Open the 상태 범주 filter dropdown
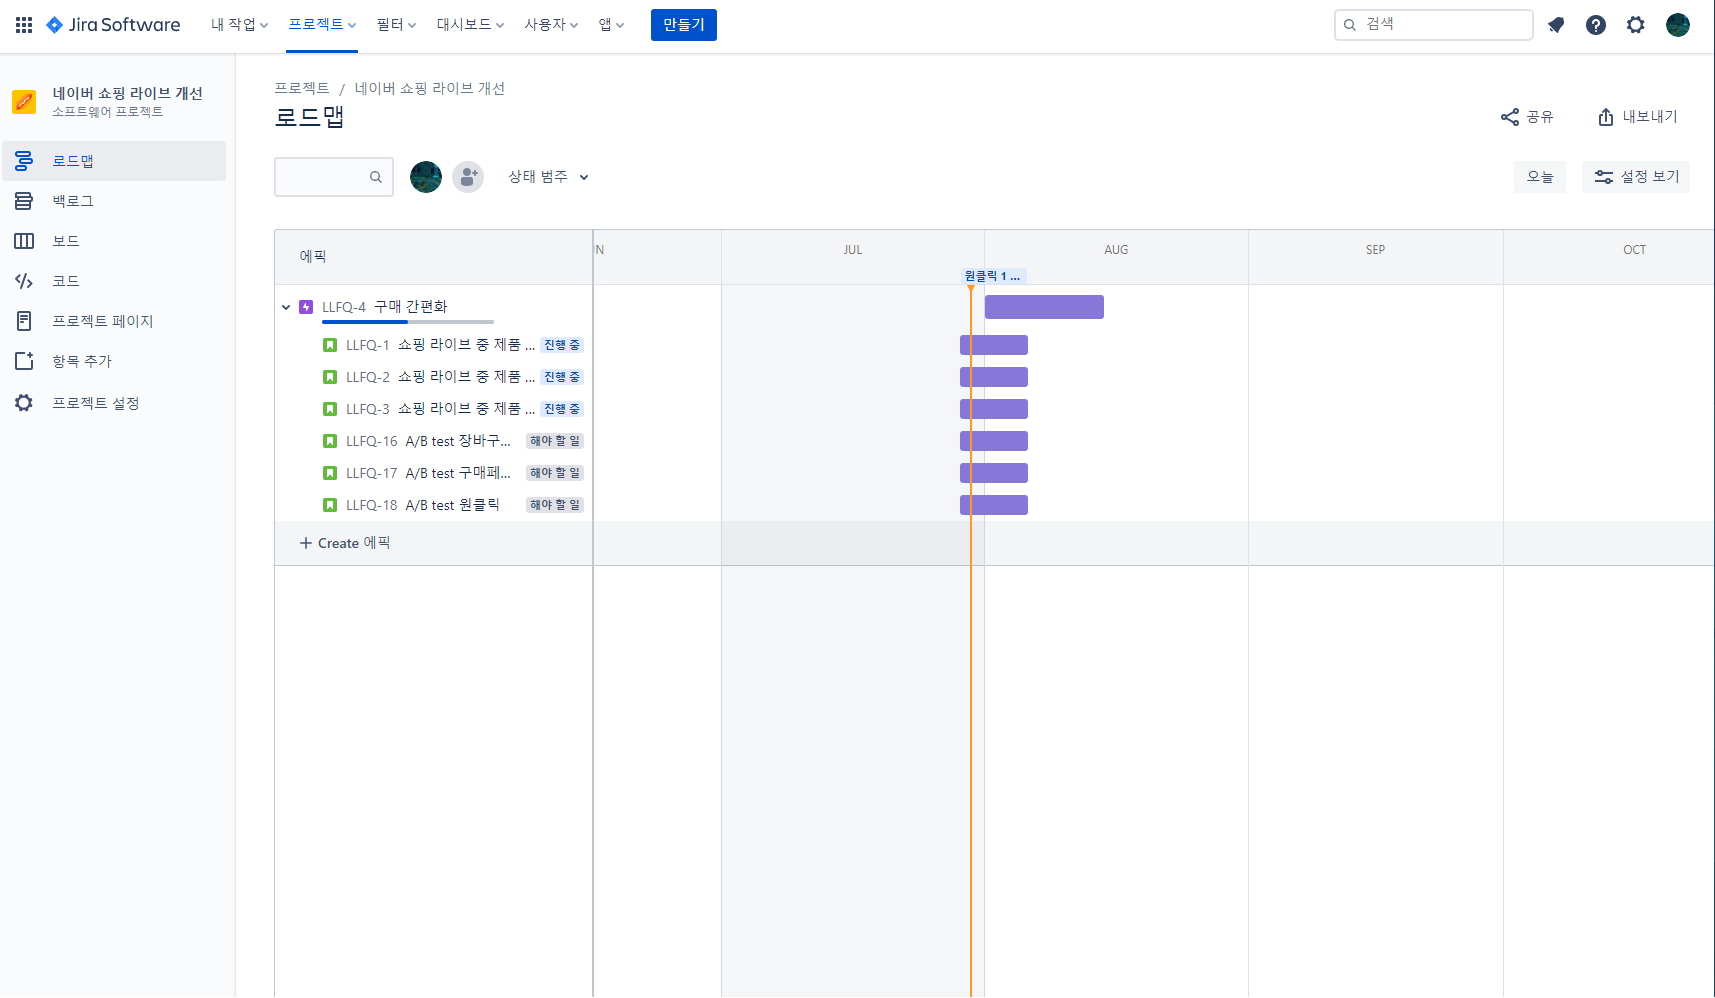 pos(548,177)
